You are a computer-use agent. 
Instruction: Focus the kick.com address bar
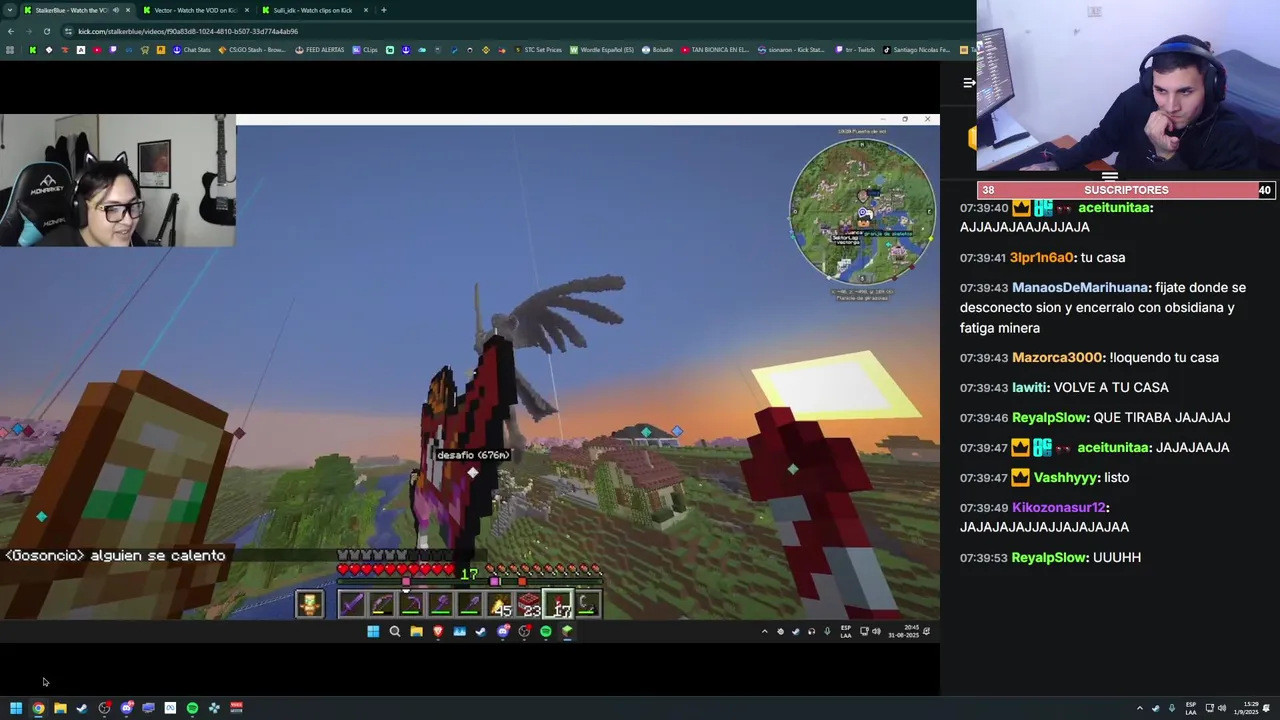point(188,31)
